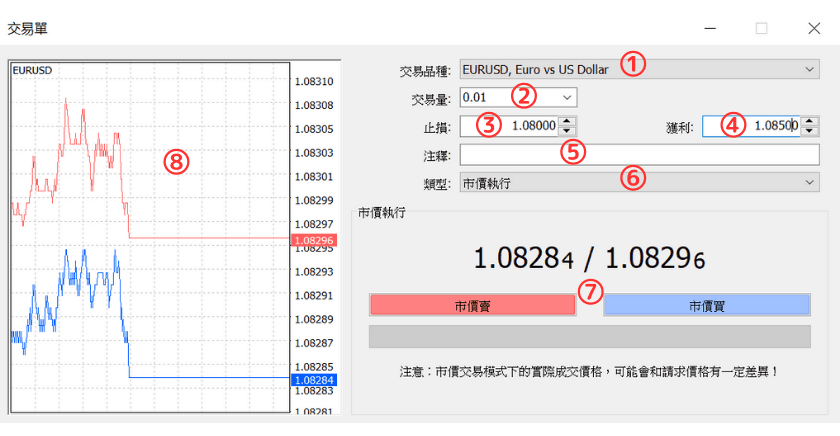This screenshot has height=436, width=840.
Task: Close the 交易單 order window
Action: (813, 28)
